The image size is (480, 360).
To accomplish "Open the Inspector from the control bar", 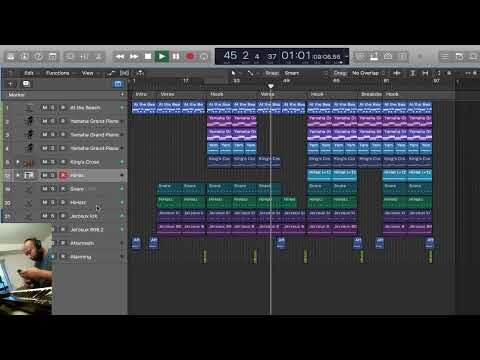I will pyautogui.click(x=25, y=57).
